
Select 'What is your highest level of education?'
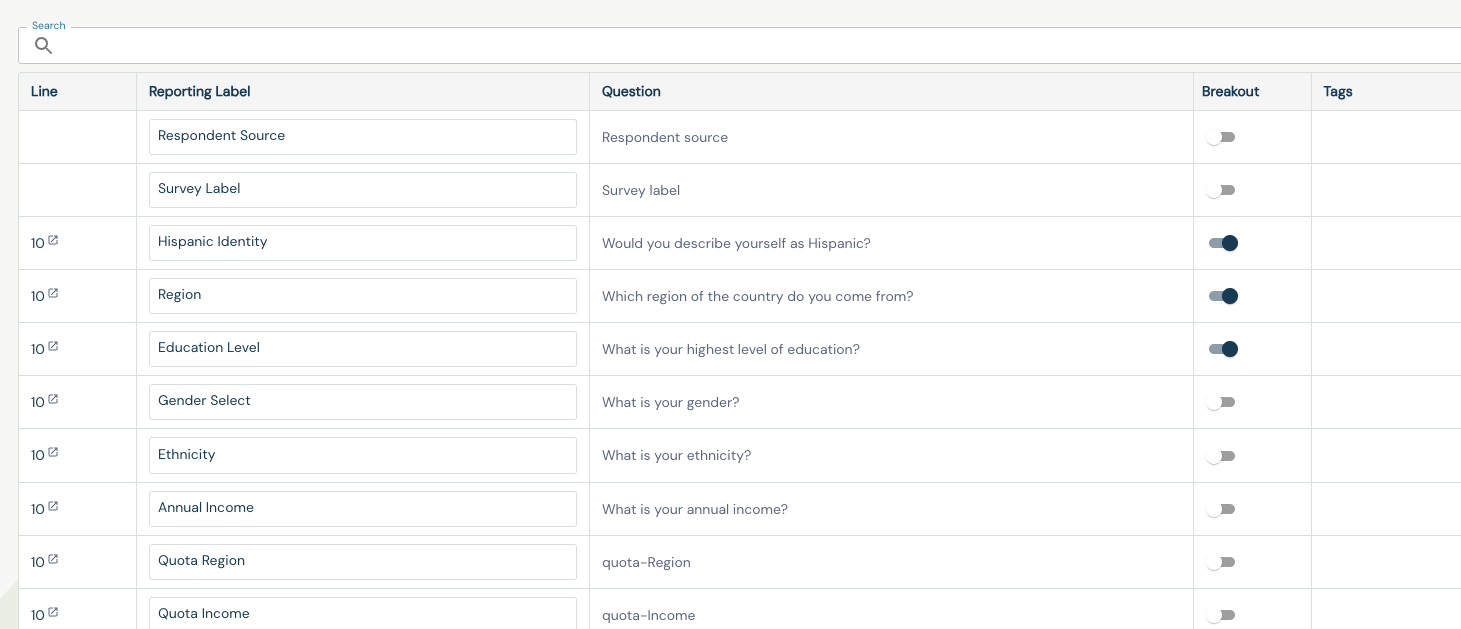coord(731,349)
